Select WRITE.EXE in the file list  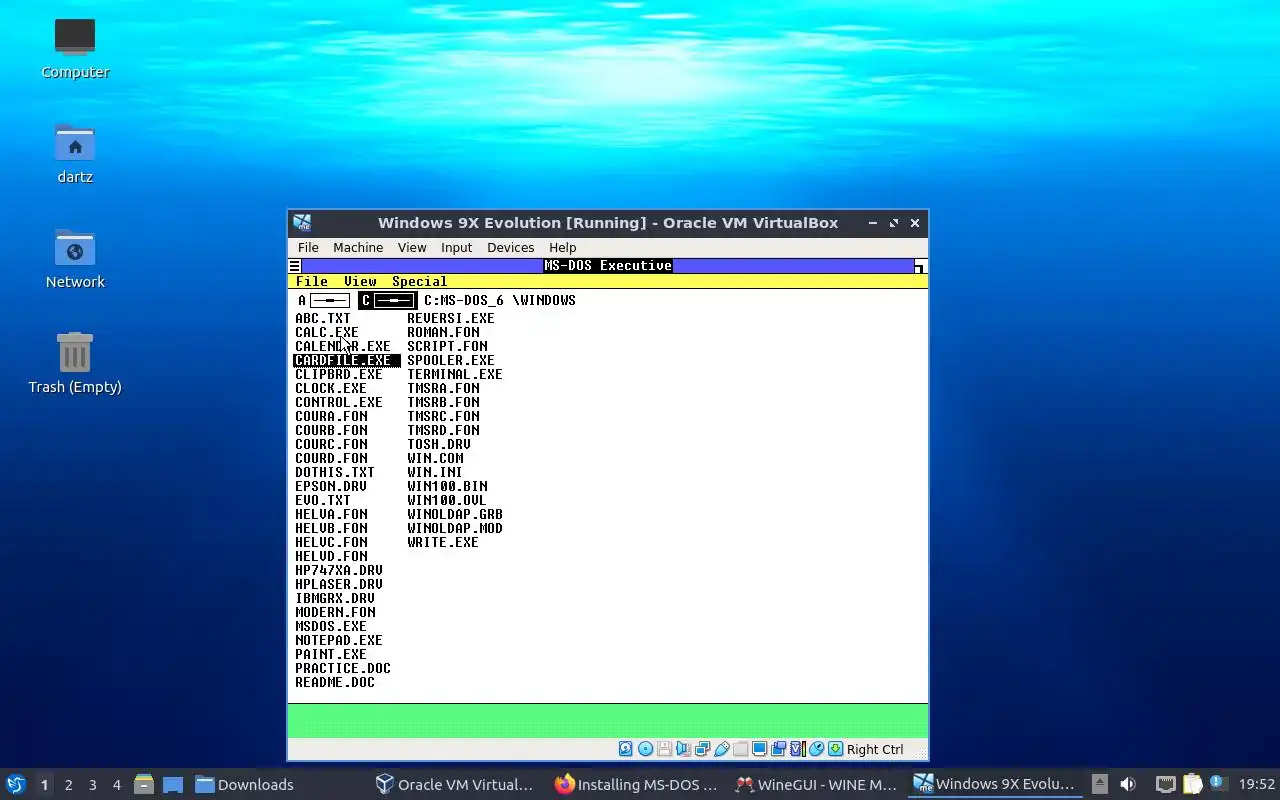point(442,542)
